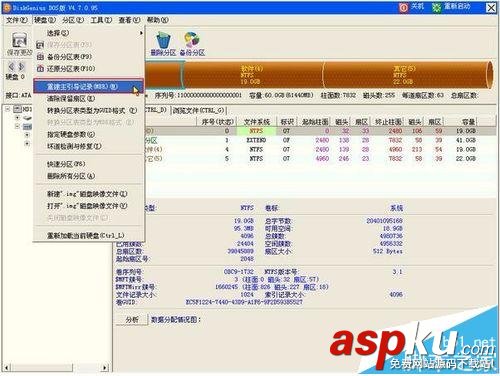Expand the first child under extended partition

tap(27, 135)
